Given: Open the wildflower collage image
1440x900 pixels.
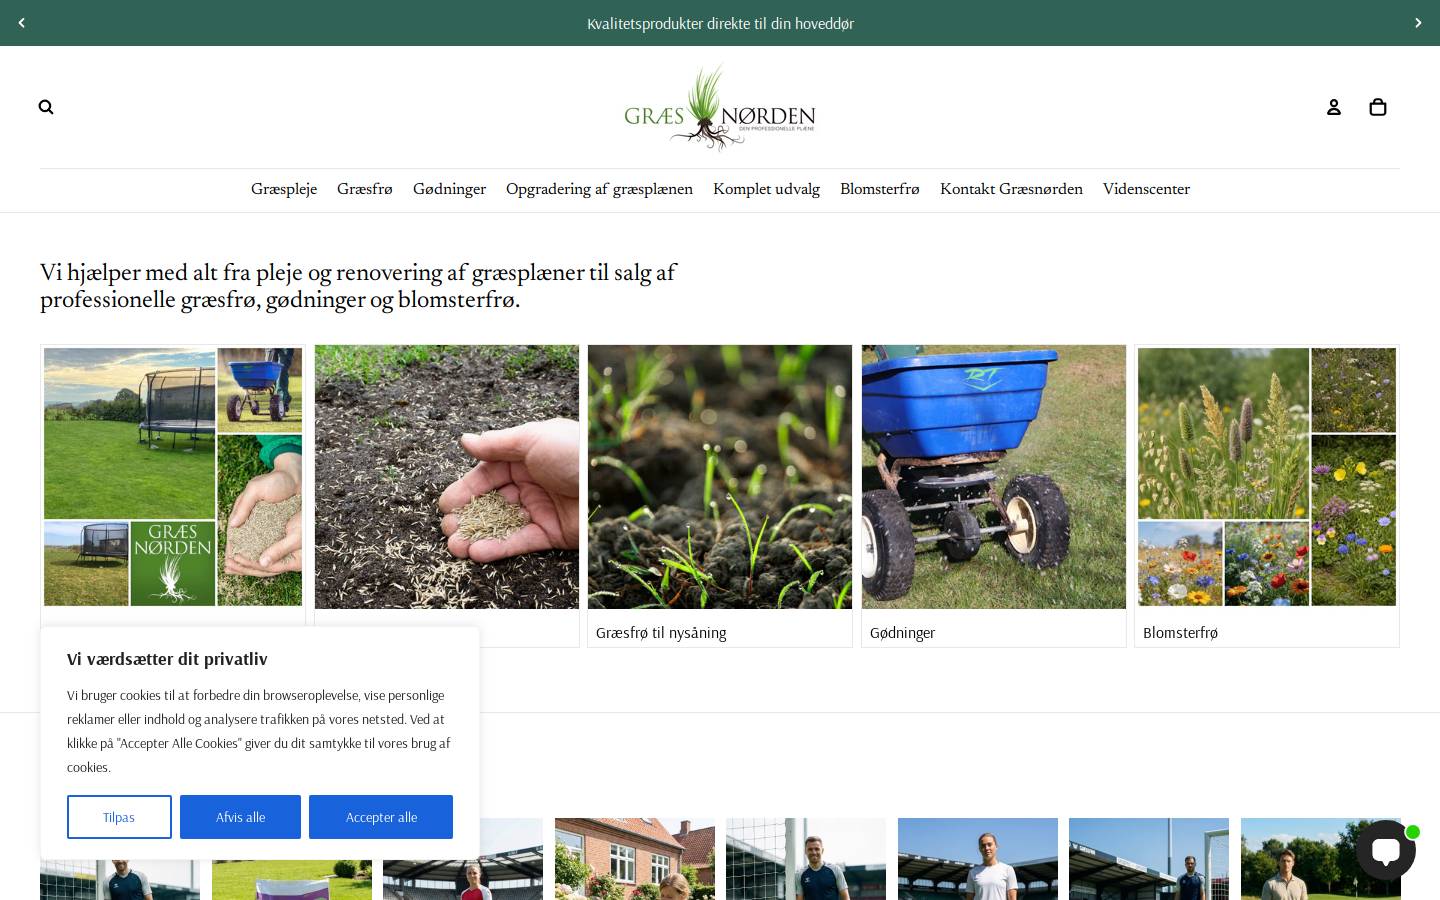Looking at the screenshot, I should tap(1267, 477).
